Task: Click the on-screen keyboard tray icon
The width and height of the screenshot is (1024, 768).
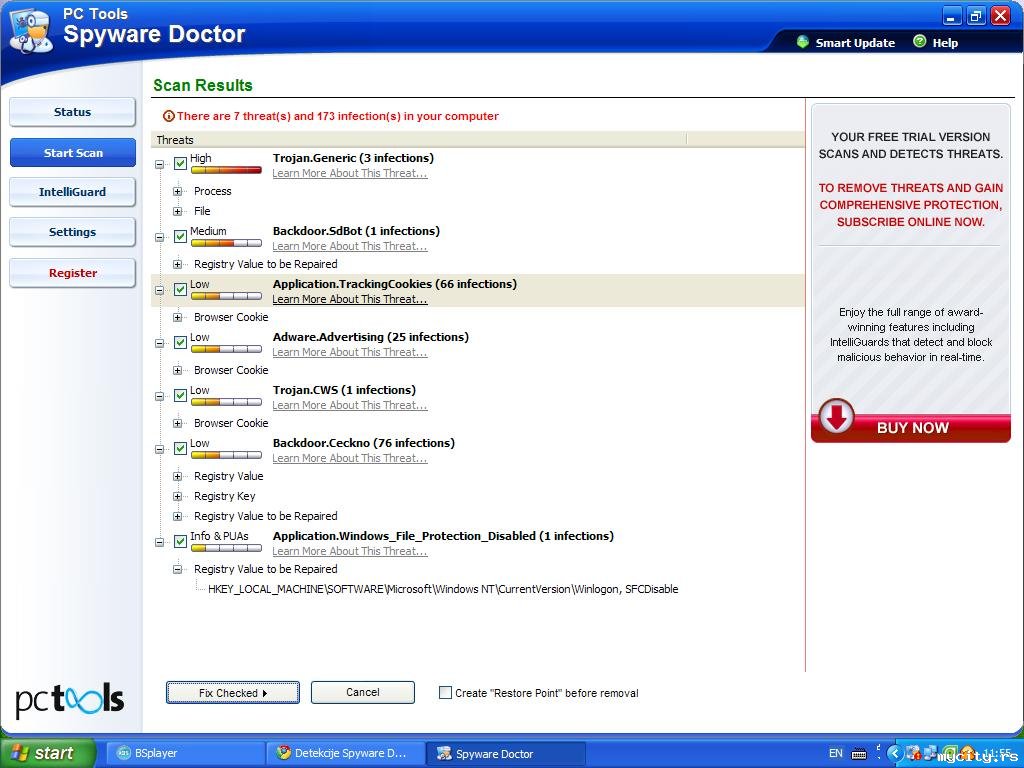Action: pos(859,754)
